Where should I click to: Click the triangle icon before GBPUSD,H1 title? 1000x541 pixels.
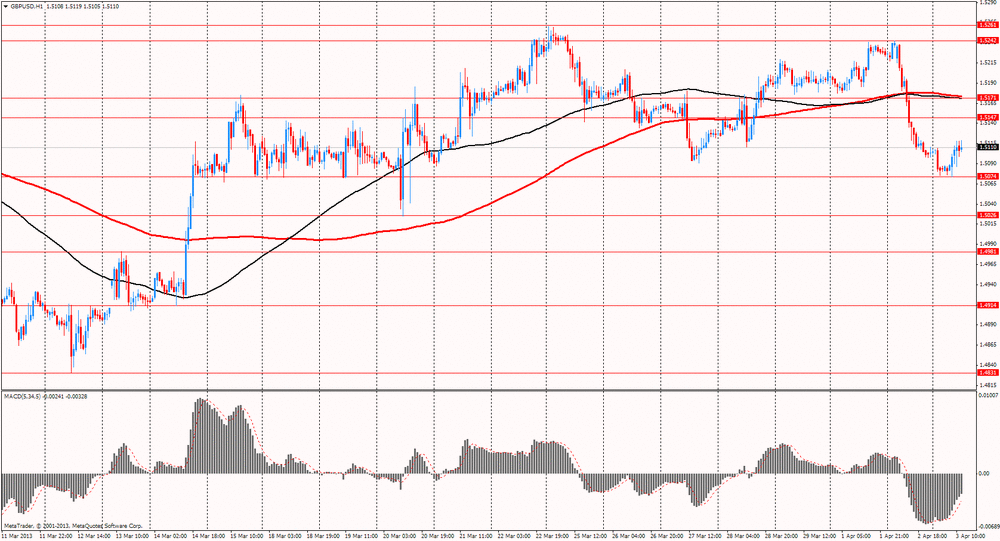click(x=6, y=6)
